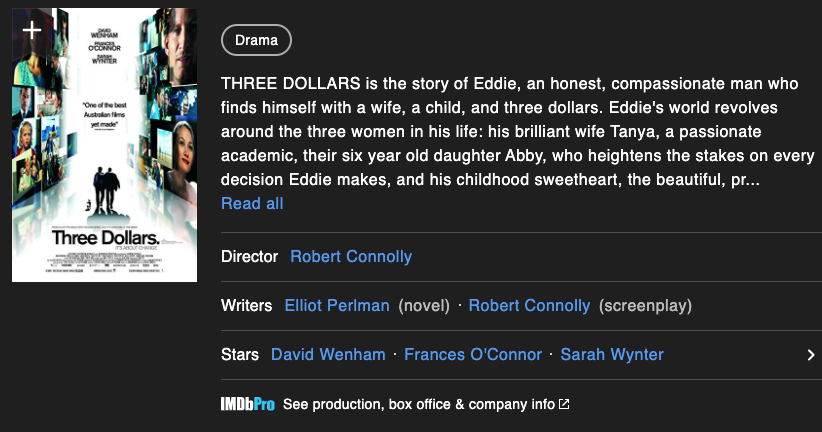Expand plot summary with Read all
The width and height of the screenshot is (822, 432).
tap(252, 203)
